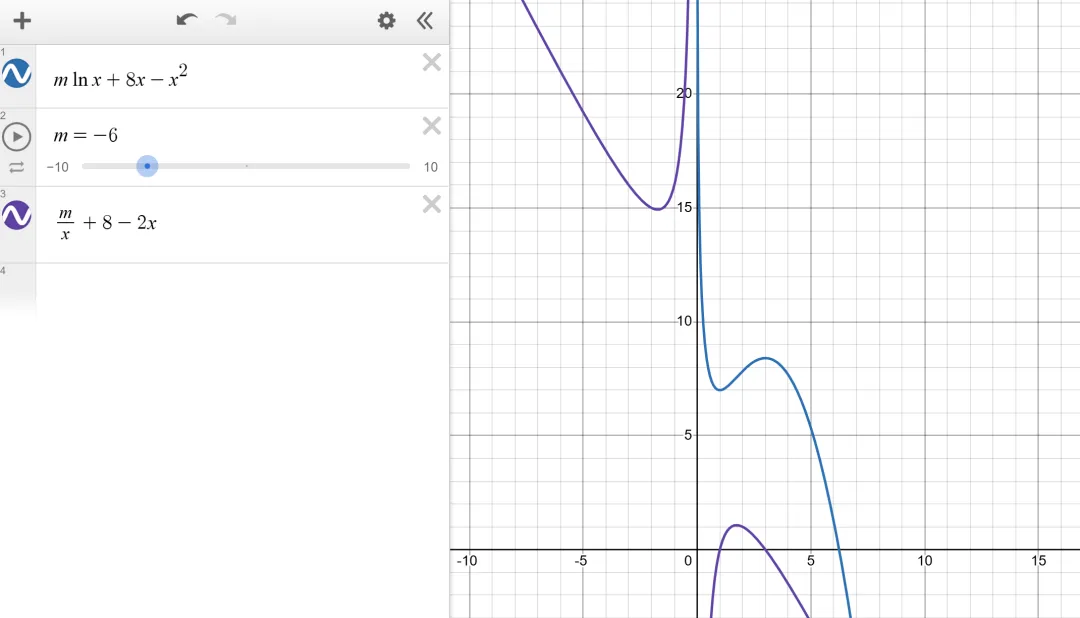Click the blue curve's local minimum near x=1

click(720, 390)
